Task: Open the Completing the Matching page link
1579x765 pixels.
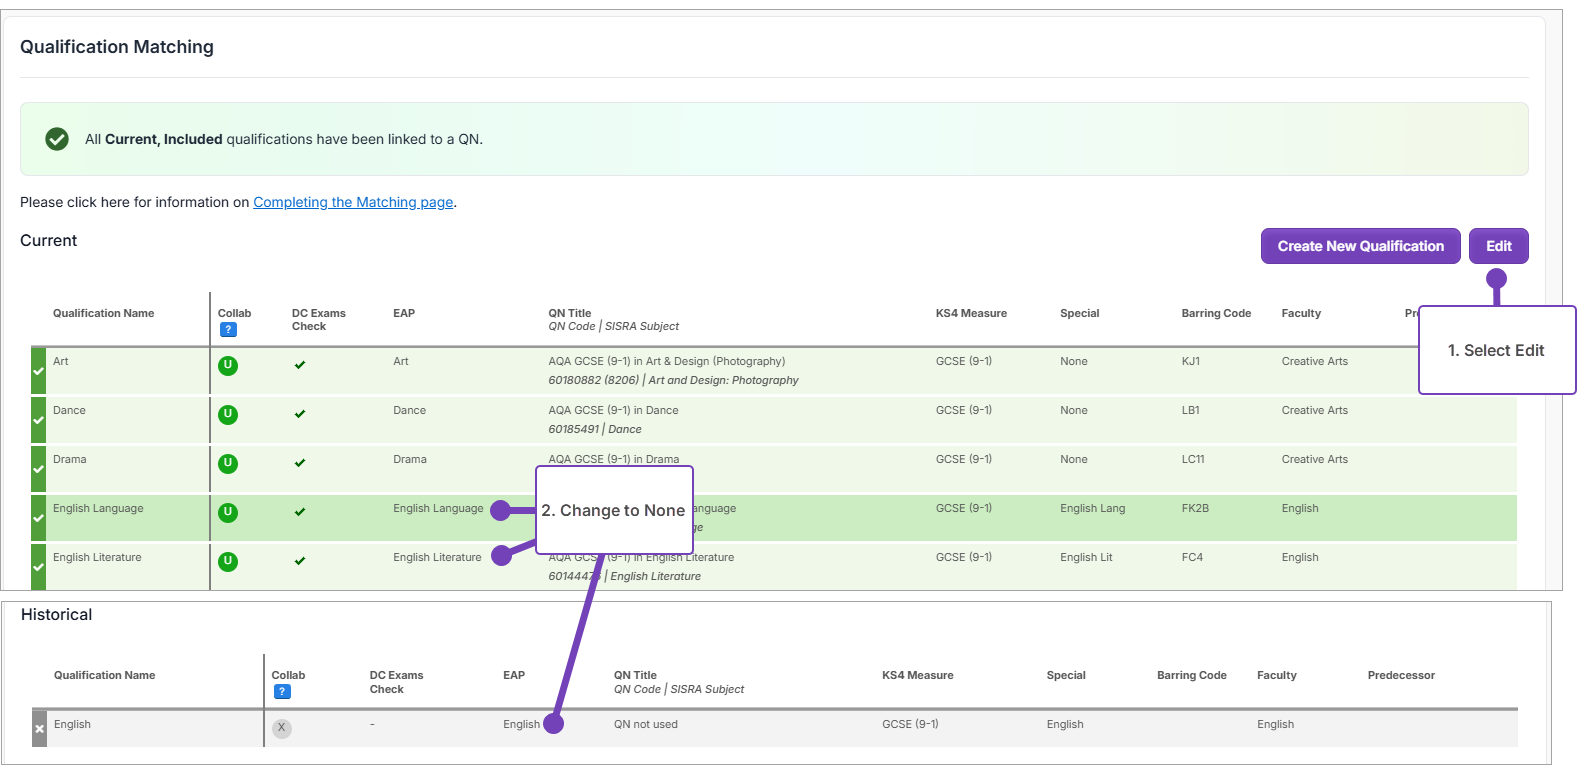Action: pos(353,202)
